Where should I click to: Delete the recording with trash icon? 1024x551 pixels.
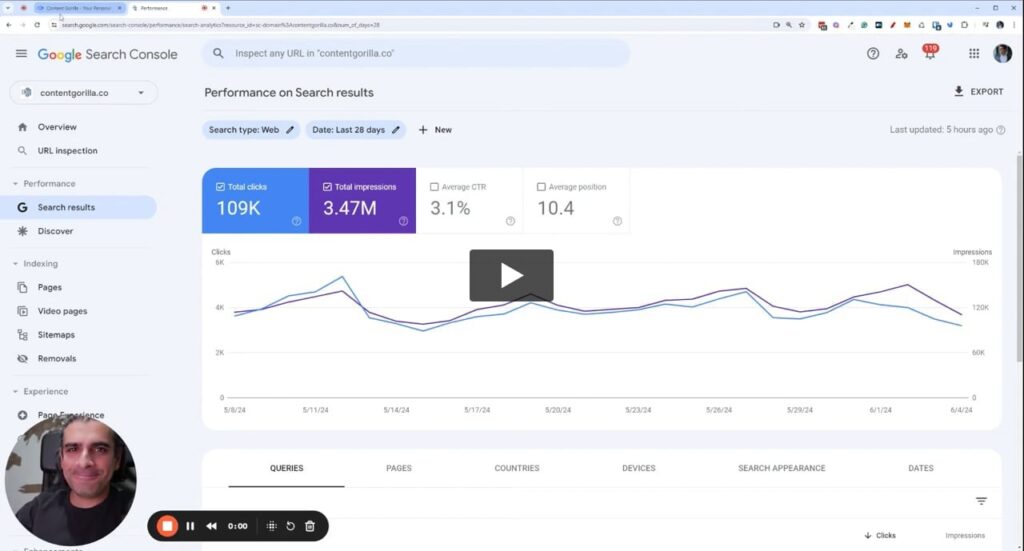[x=310, y=526]
